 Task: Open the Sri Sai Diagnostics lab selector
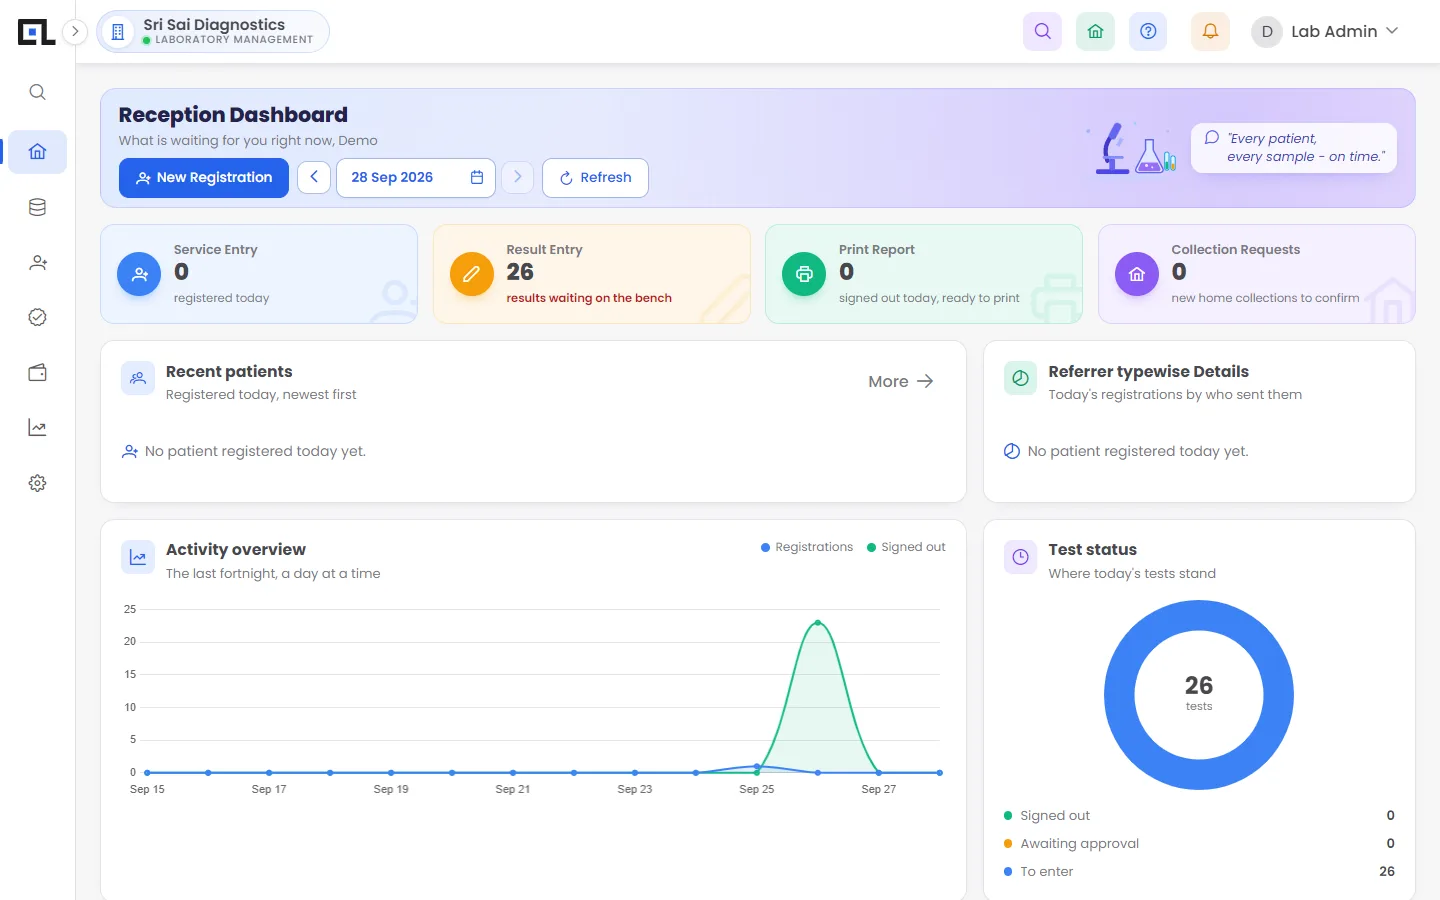213,31
